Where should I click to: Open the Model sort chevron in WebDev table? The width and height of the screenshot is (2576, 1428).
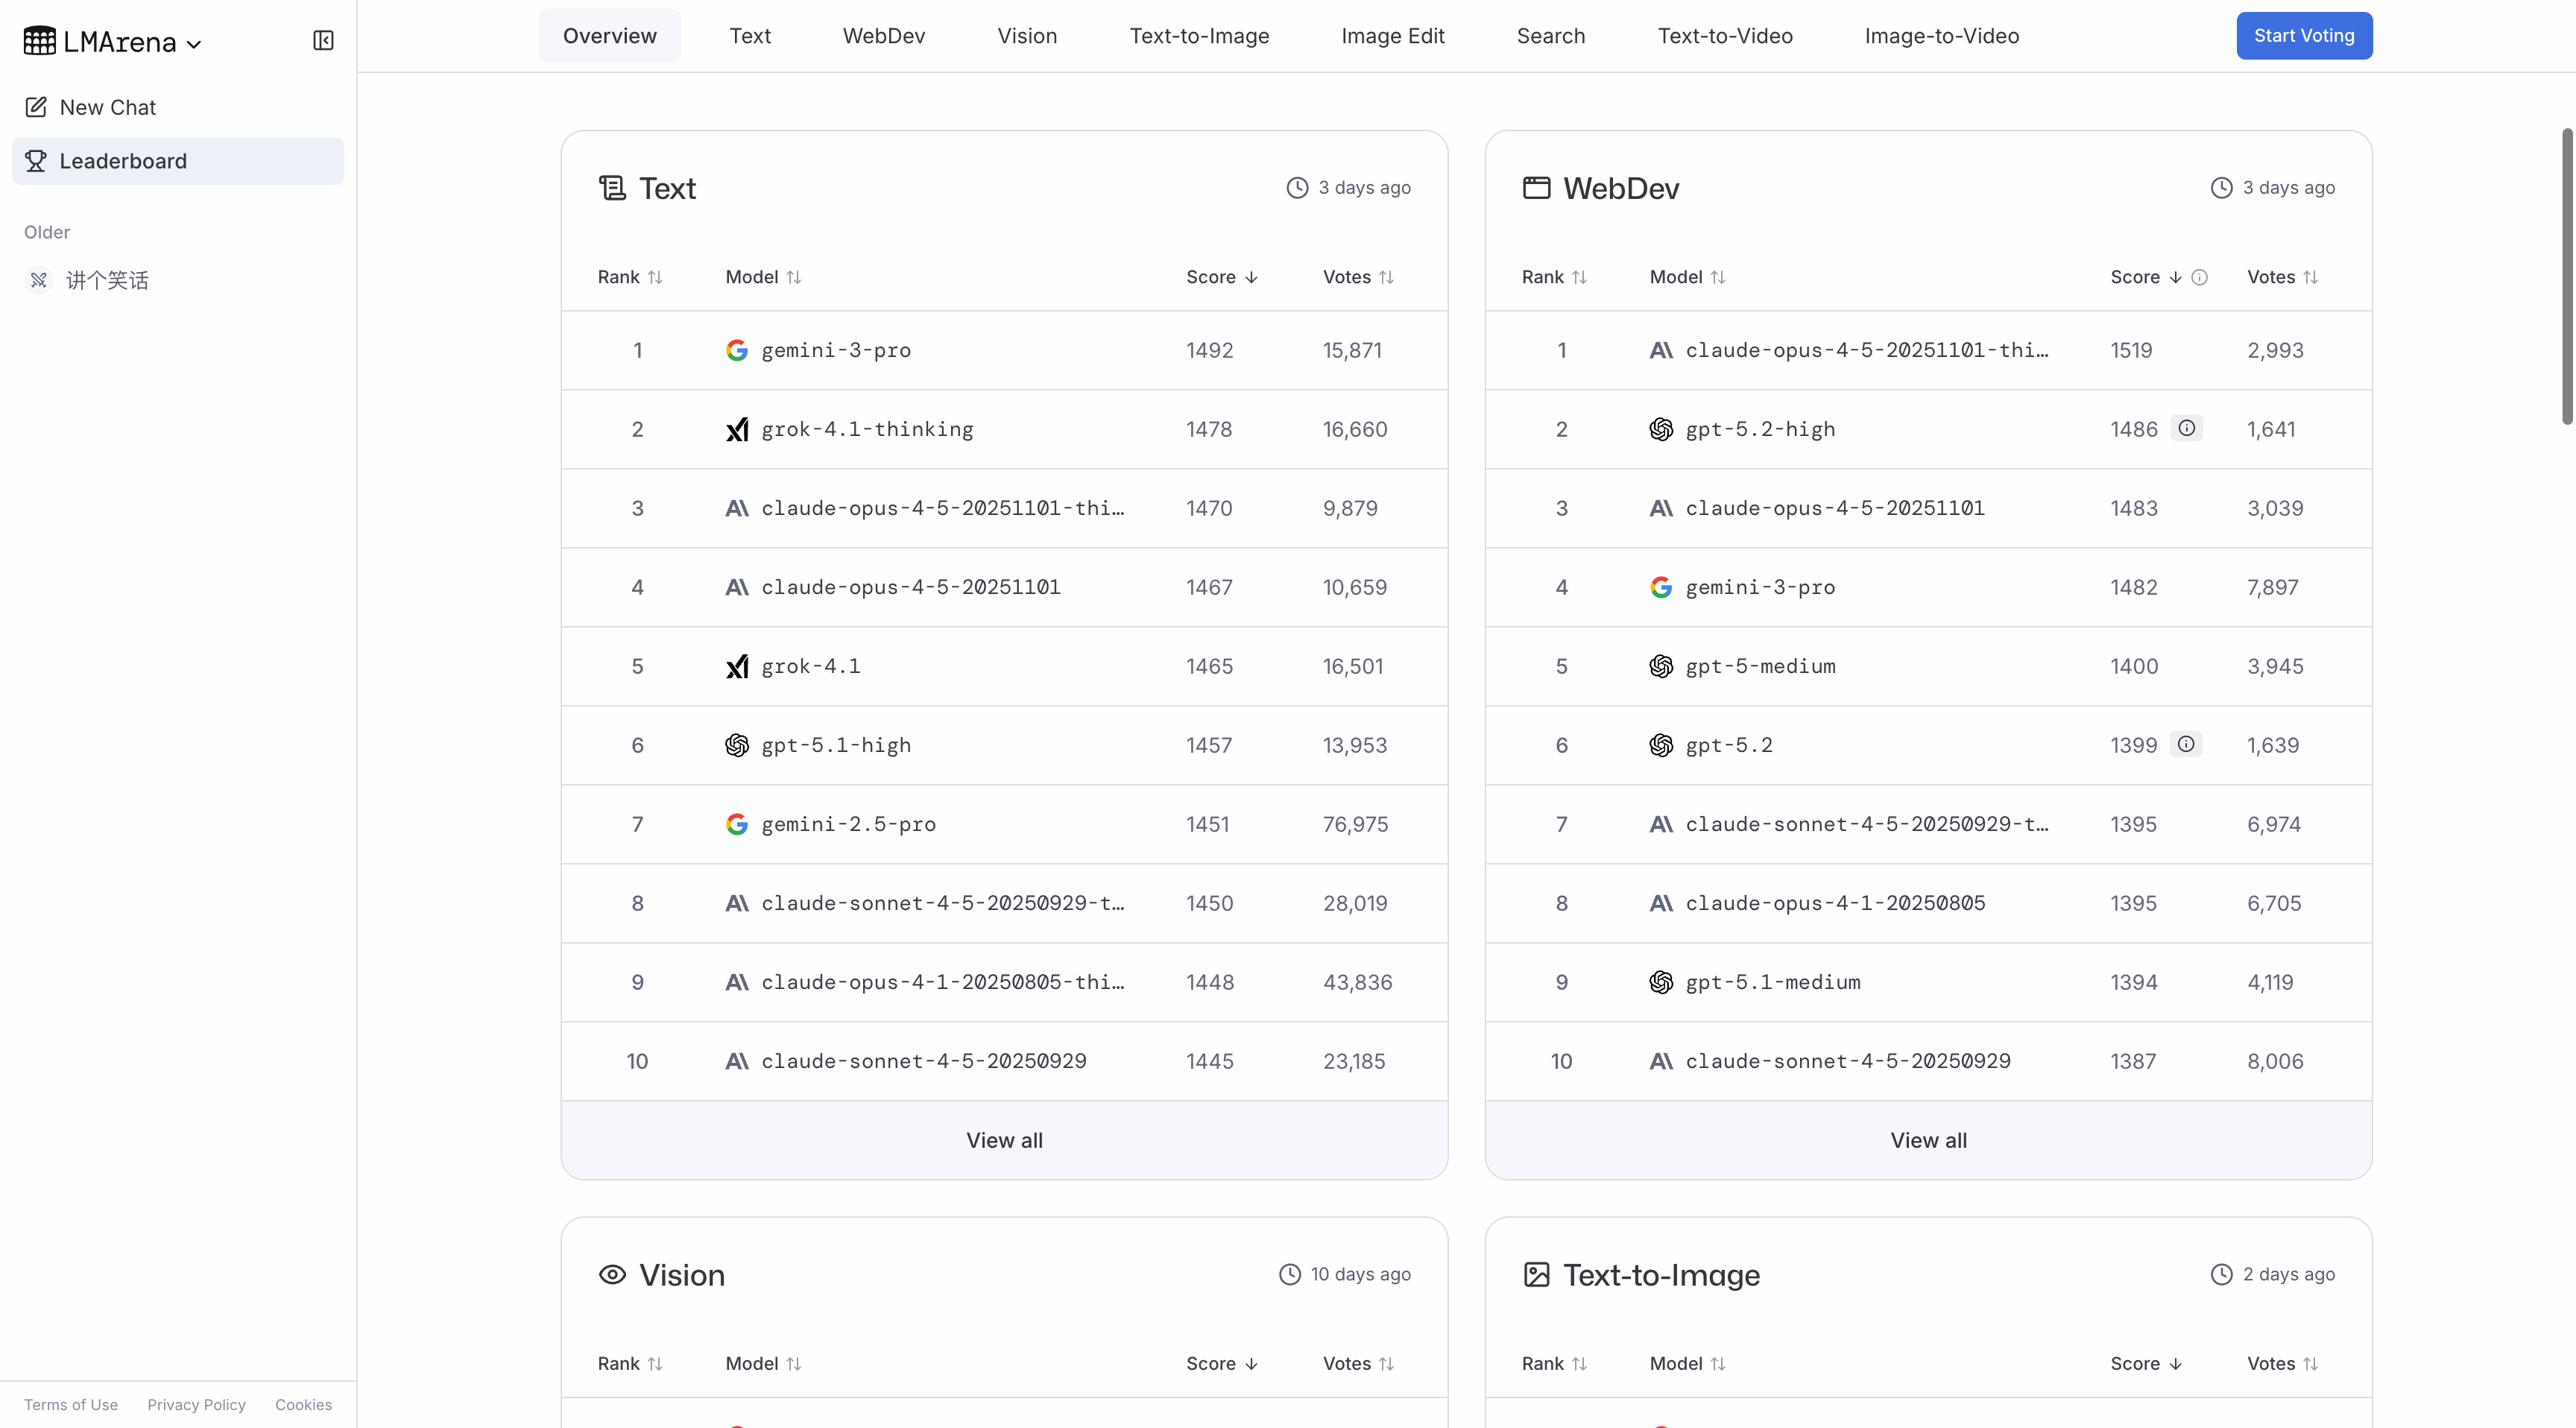pos(1719,277)
